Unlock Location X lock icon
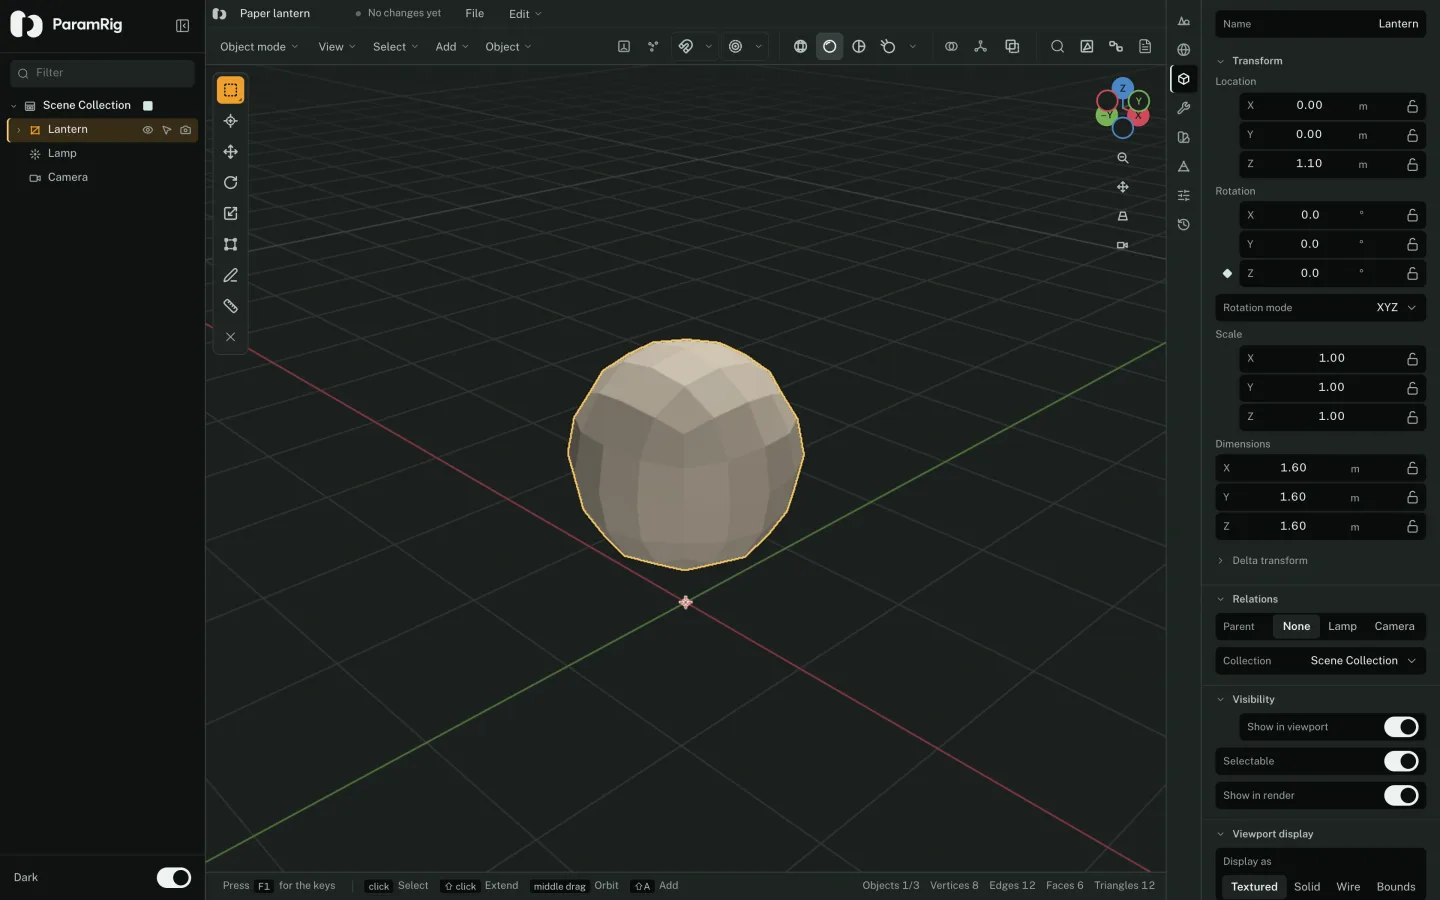 [1413, 106]
